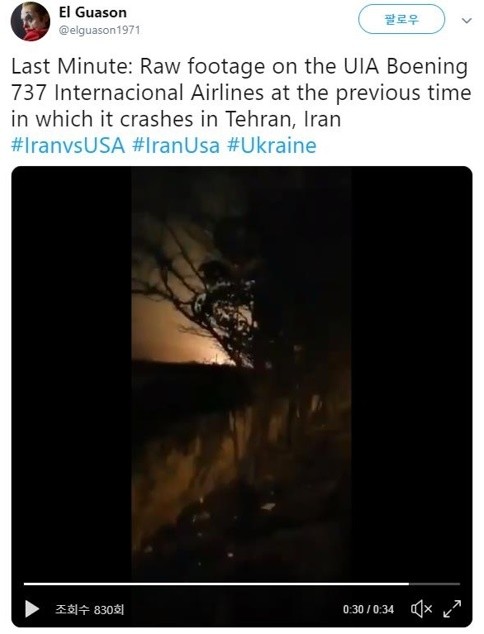484x634 pixels.
Task: Play the embedded crash video
Action: (x=32, y=609)
